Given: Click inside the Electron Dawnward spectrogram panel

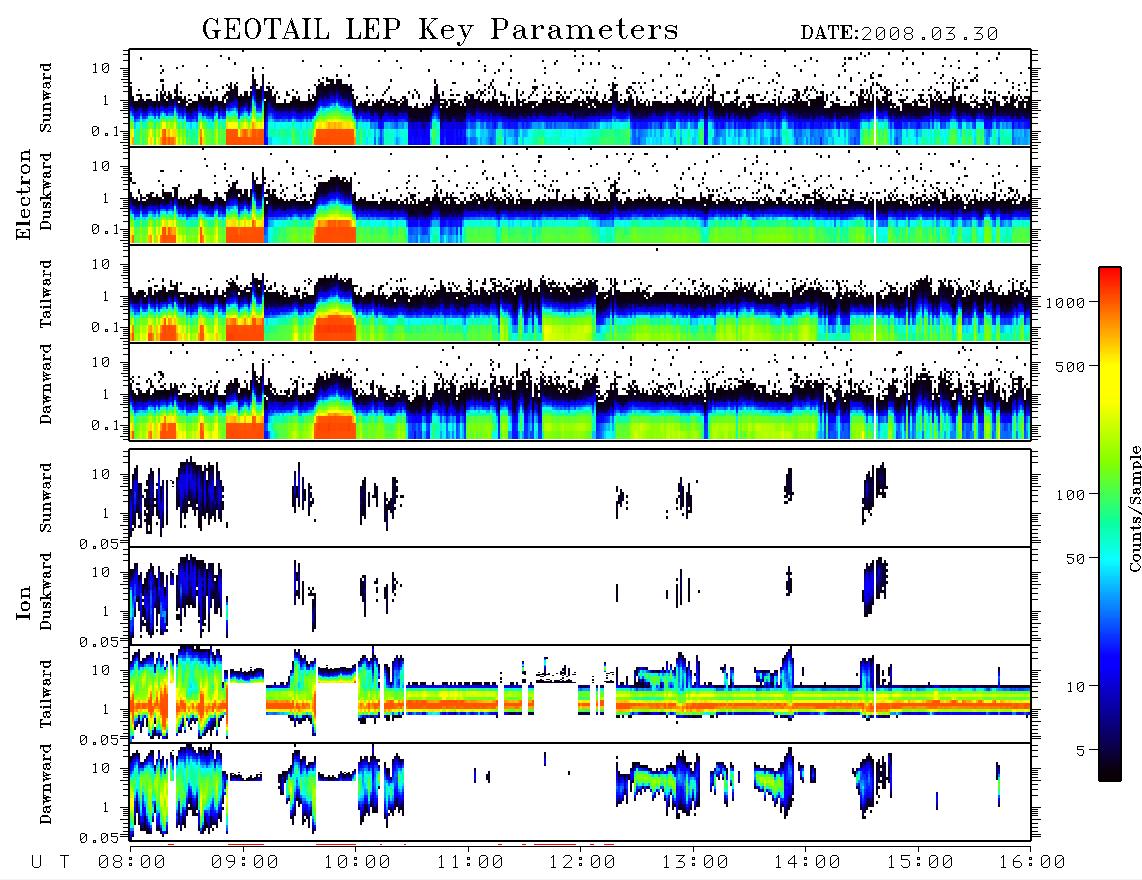Looking at the screenshot, I should pos(580,391).
